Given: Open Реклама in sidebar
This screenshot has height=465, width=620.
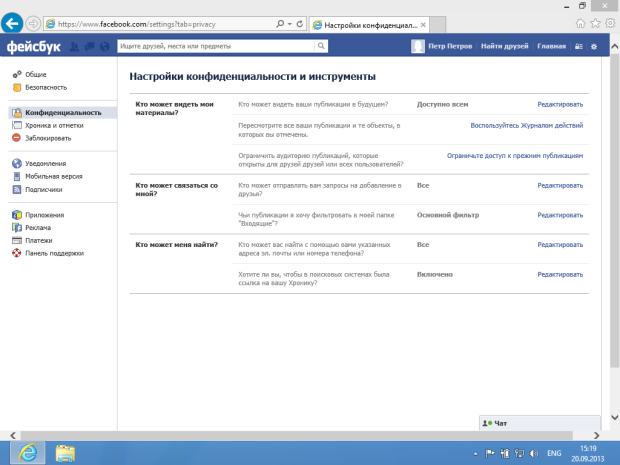Looking at the screenshot, I should click(x=38, y=228).
